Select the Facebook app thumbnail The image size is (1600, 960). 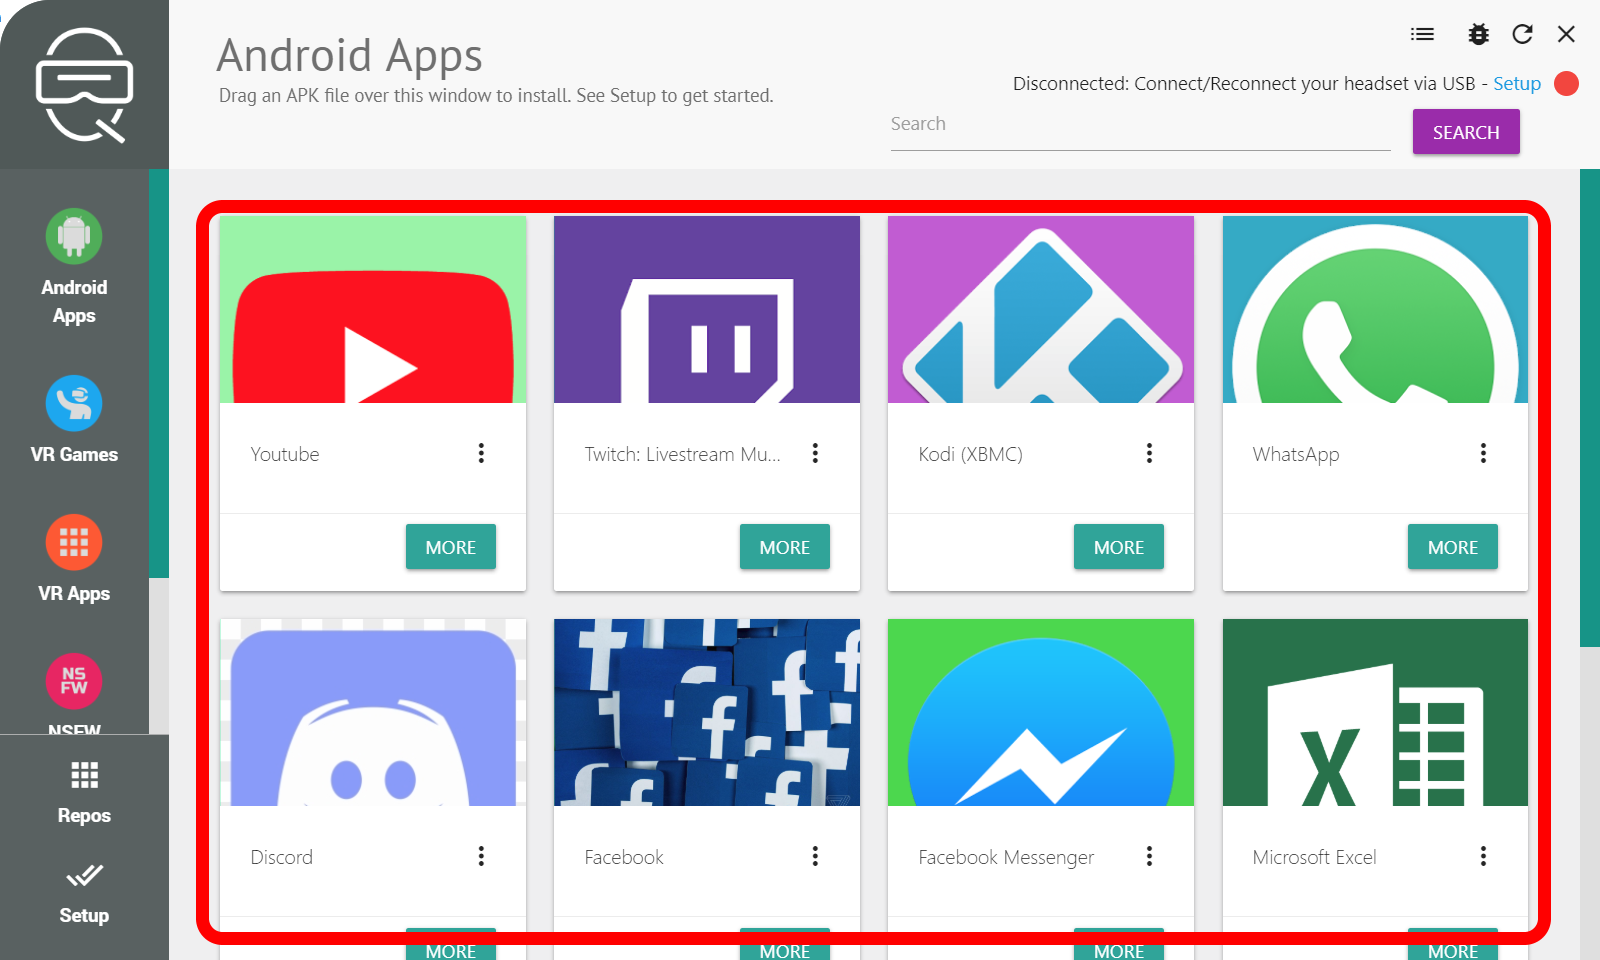(x=707, y=712)
